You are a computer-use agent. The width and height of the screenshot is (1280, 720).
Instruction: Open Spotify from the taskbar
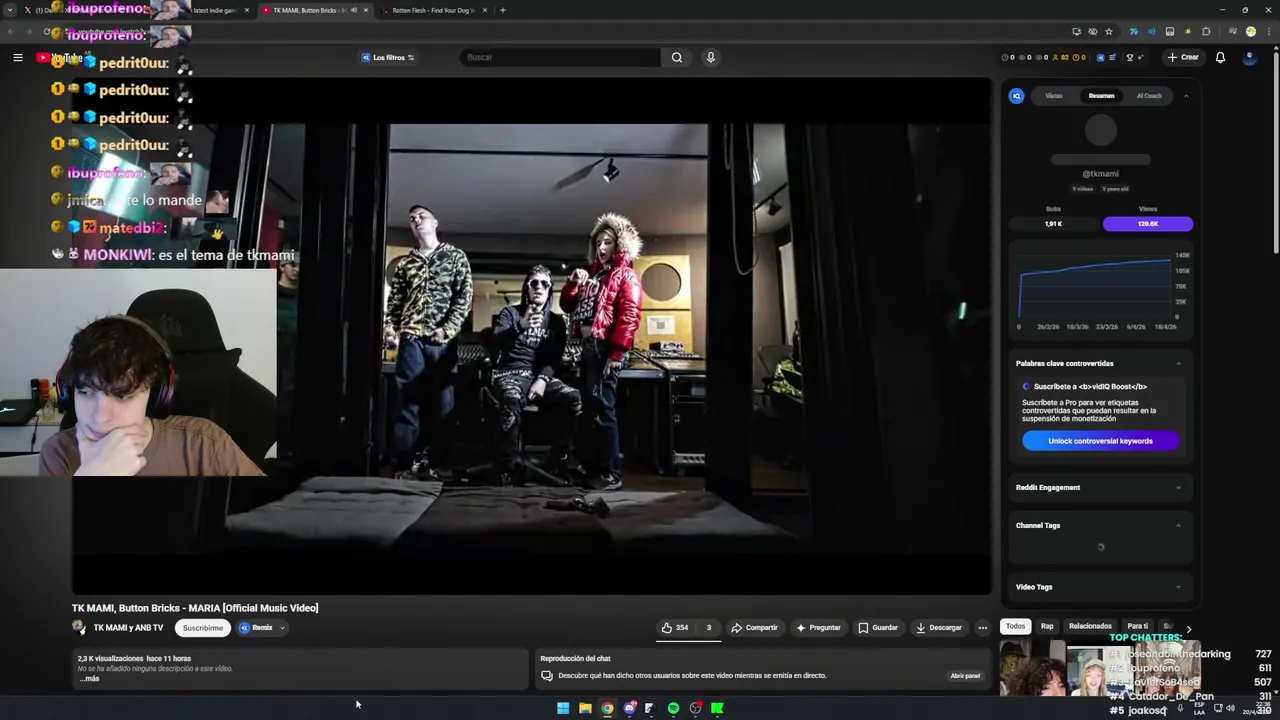pos(673,708)
